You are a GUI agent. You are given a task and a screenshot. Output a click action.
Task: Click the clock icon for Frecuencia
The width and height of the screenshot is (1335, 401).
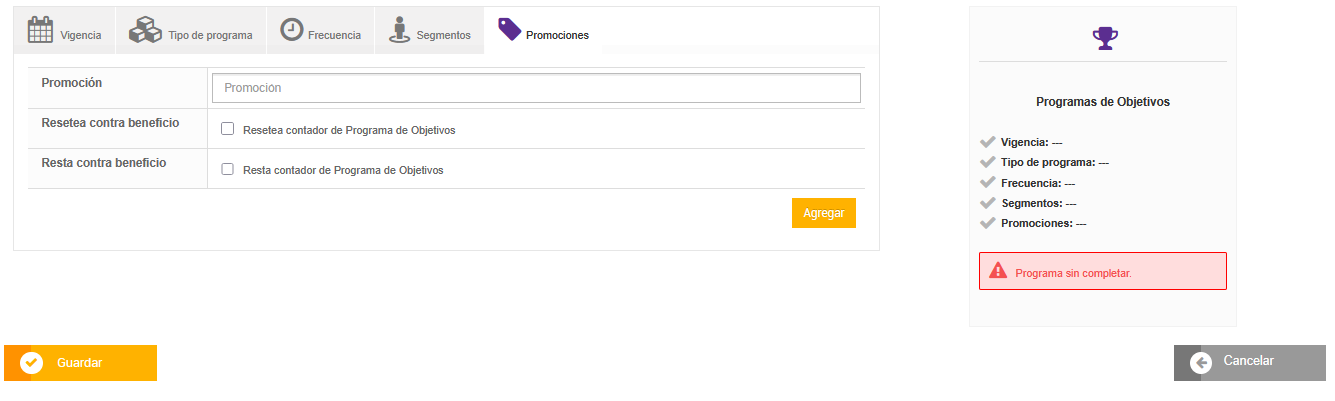click(x=292, y=30)
